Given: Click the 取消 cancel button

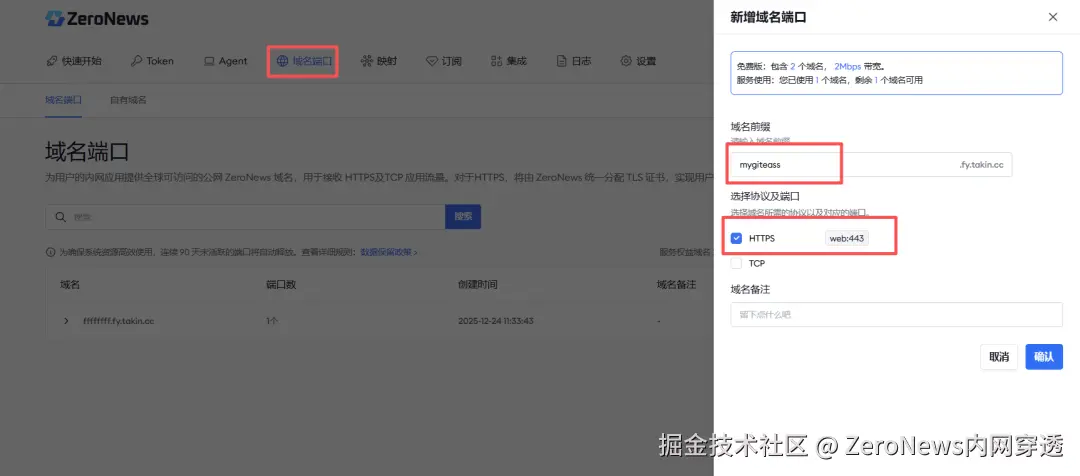Looking at the screenshot, I should click(999, 357).
